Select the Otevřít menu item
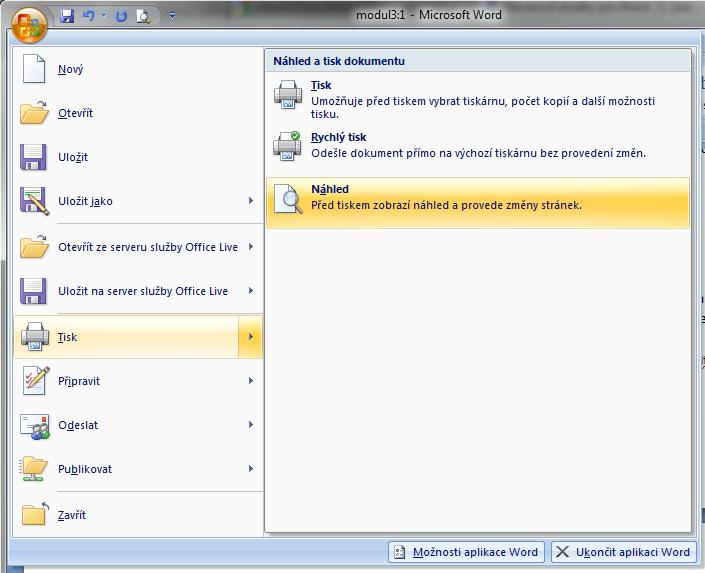705x573 pixels. (x=138, y=113)
